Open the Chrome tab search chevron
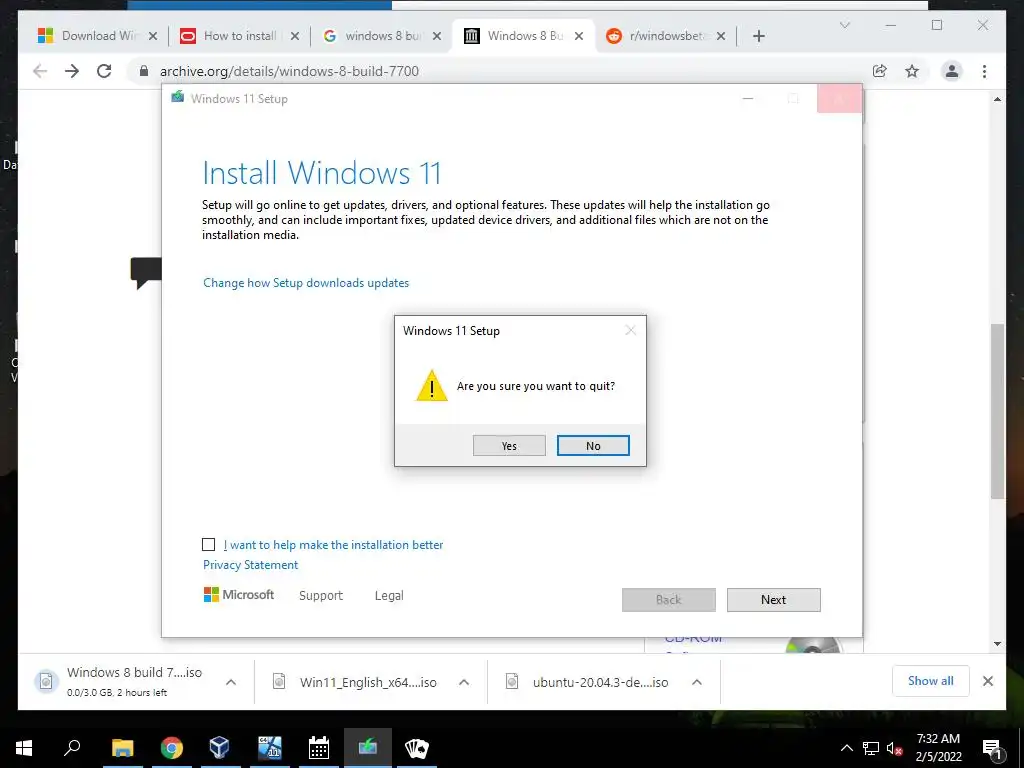 tap(844, 25)
